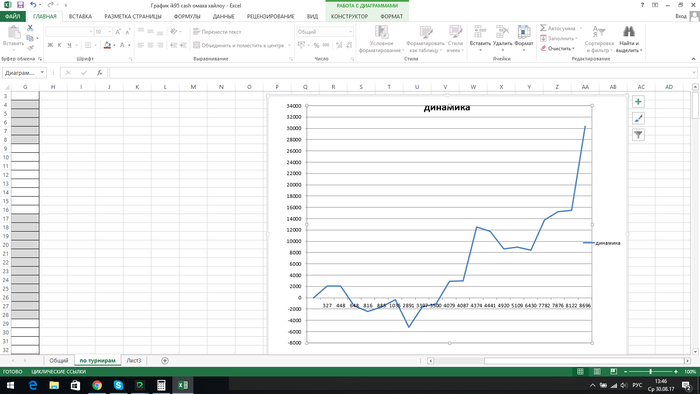Click the fill color bucket icon
This screenshot has width=700, height=394.
point(107,45)
